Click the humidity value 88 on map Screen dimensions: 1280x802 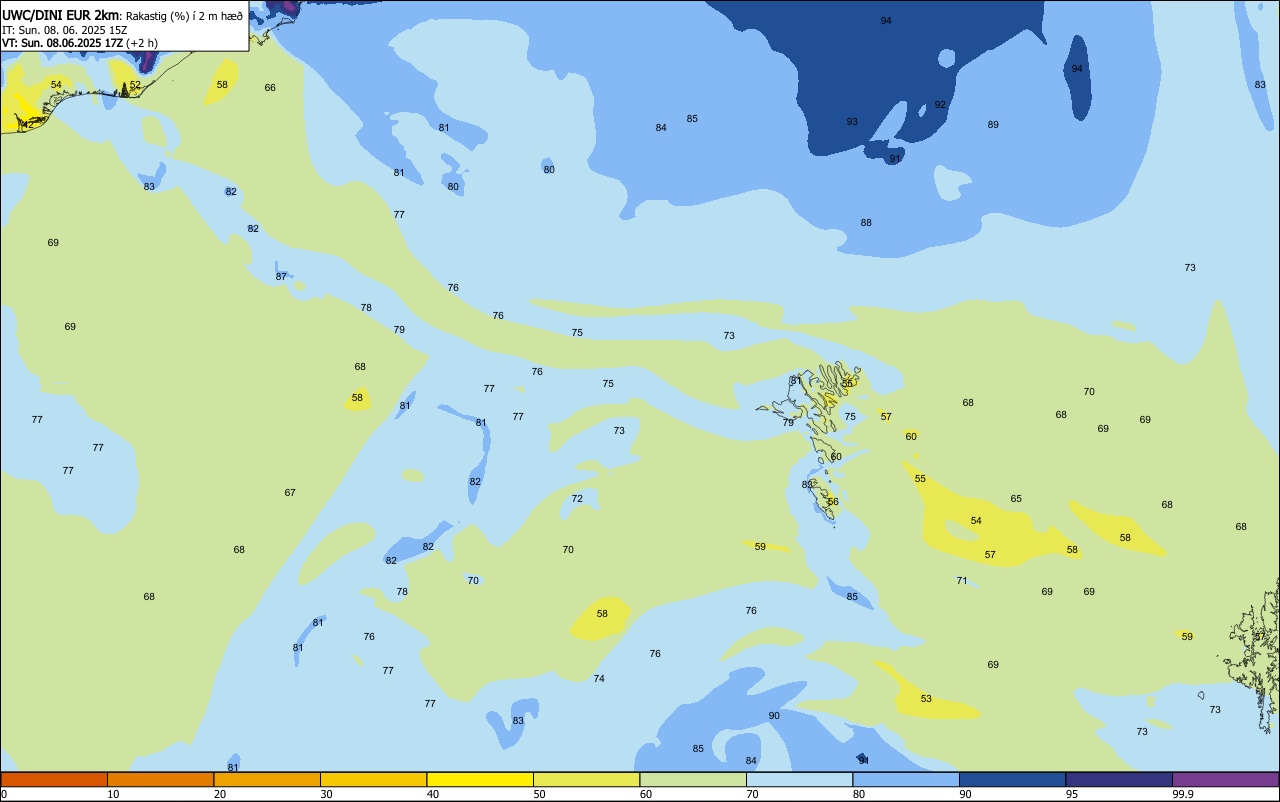pyautogui.click(x=866, y=223)
